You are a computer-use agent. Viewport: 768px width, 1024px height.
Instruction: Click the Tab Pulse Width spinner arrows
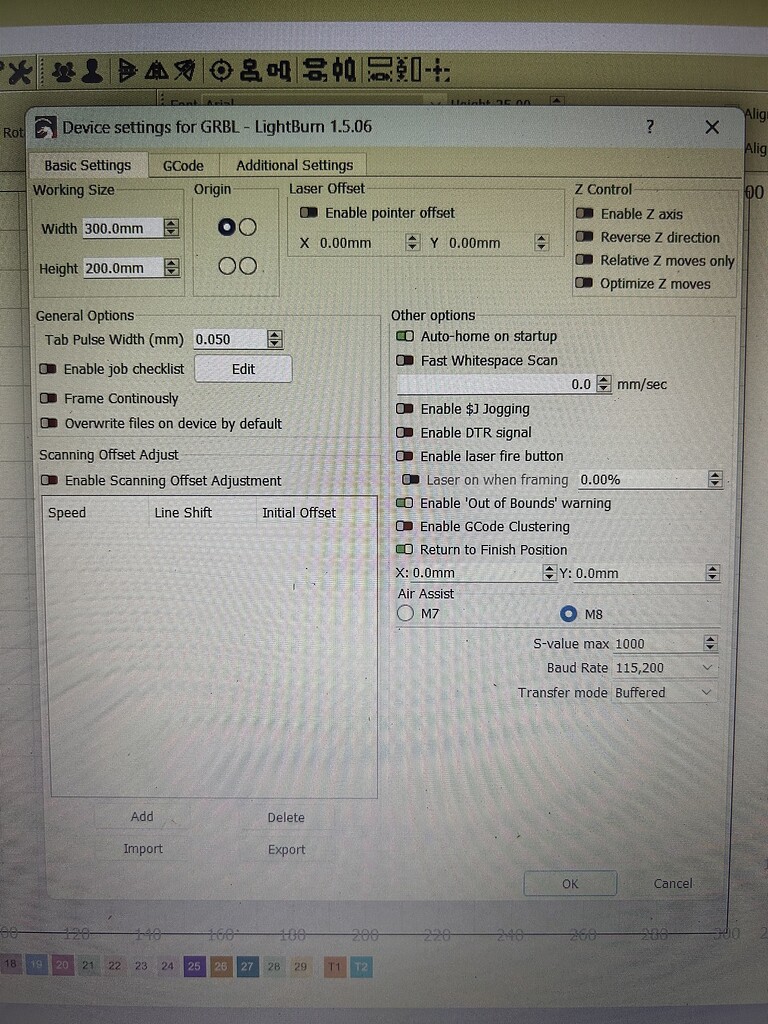[x=275, y=339]
